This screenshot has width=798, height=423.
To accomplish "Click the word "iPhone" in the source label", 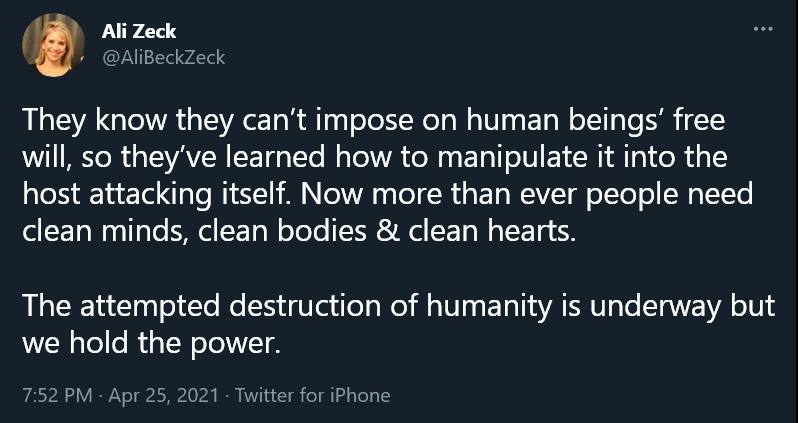I will [361, 394].
